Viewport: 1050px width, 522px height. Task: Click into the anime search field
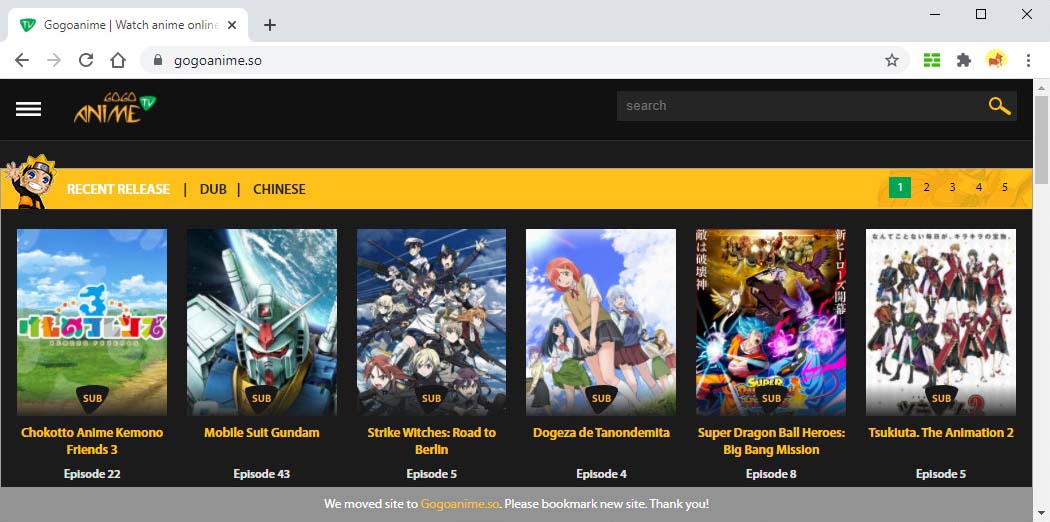[x=800, y=106]
